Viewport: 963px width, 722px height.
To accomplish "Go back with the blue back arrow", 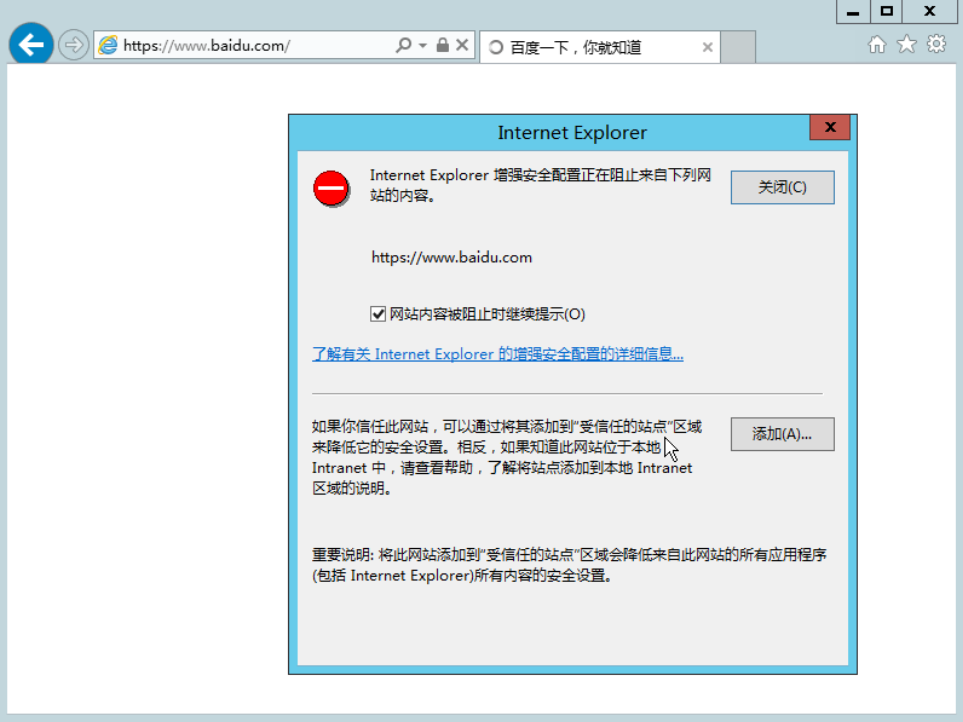I will 31,44.
